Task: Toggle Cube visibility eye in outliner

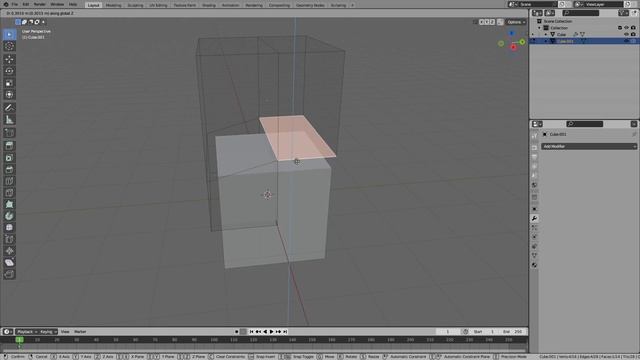Action: point(627,35)
